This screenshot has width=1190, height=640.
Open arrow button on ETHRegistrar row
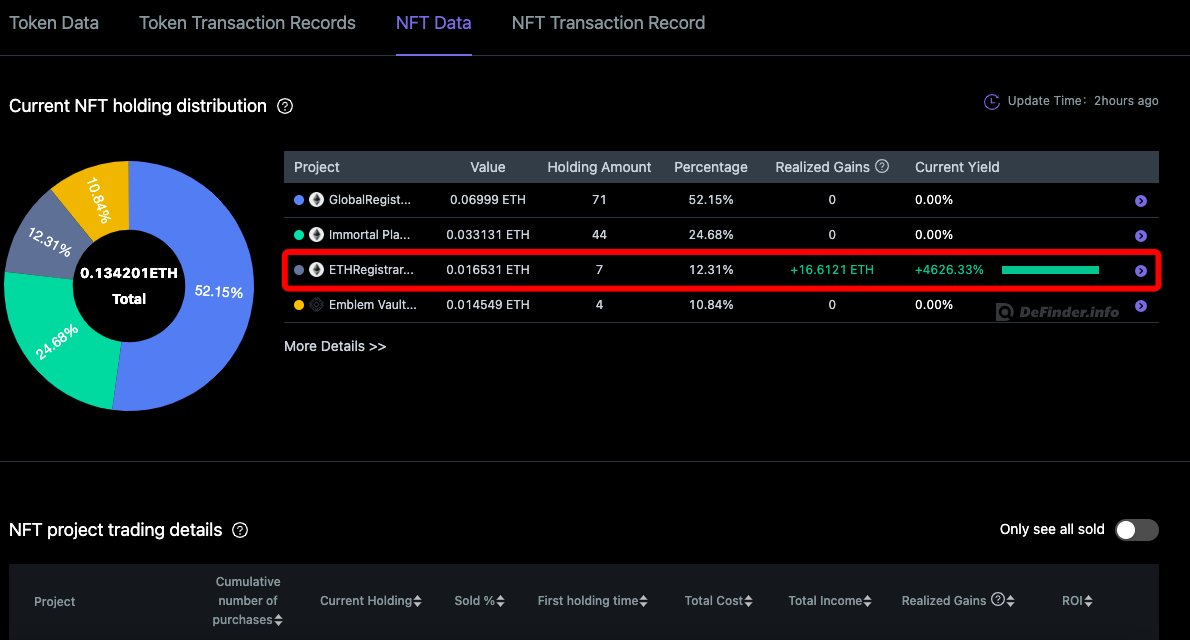tap(1140, 271)
